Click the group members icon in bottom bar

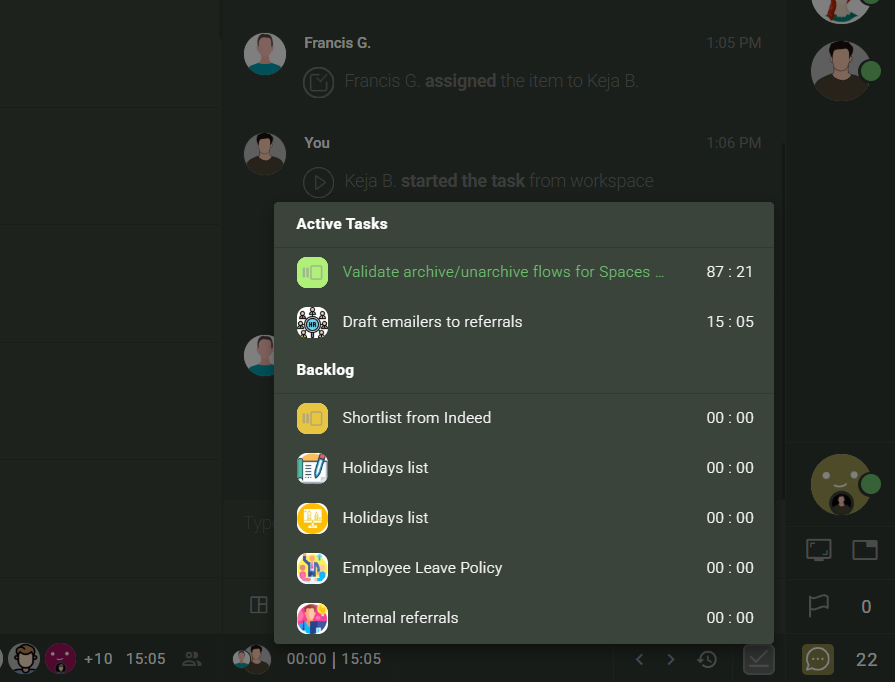pos(192,659)
